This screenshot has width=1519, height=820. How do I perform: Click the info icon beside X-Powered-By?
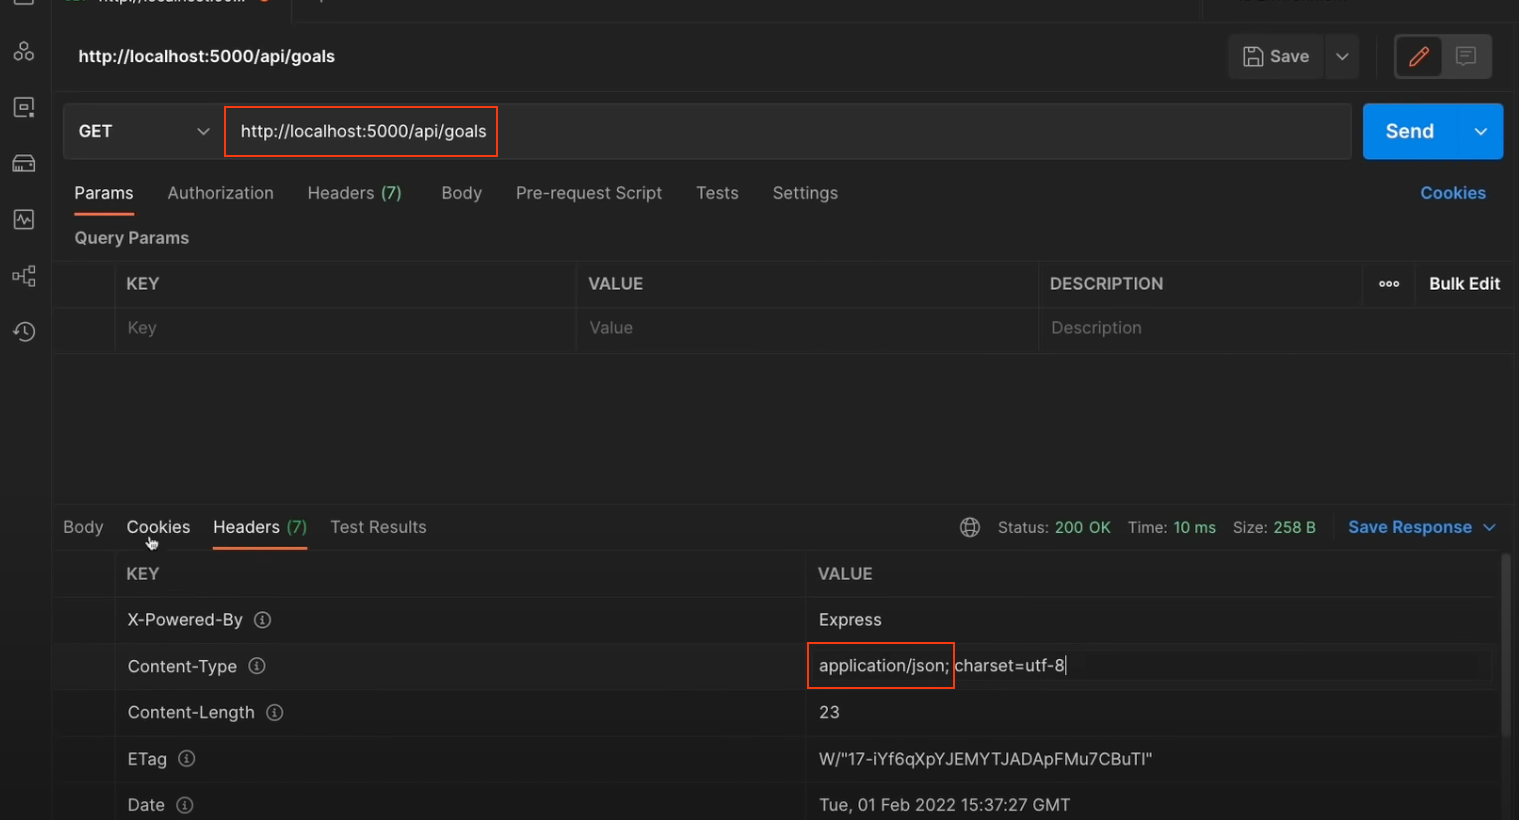(262, 620)
